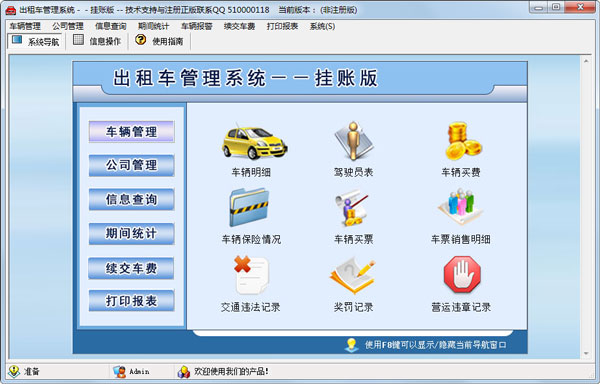Open the 奖罚记录 notebook pencil icon
600x384 pixels.
pyautogui.click(x=352, y=276)
